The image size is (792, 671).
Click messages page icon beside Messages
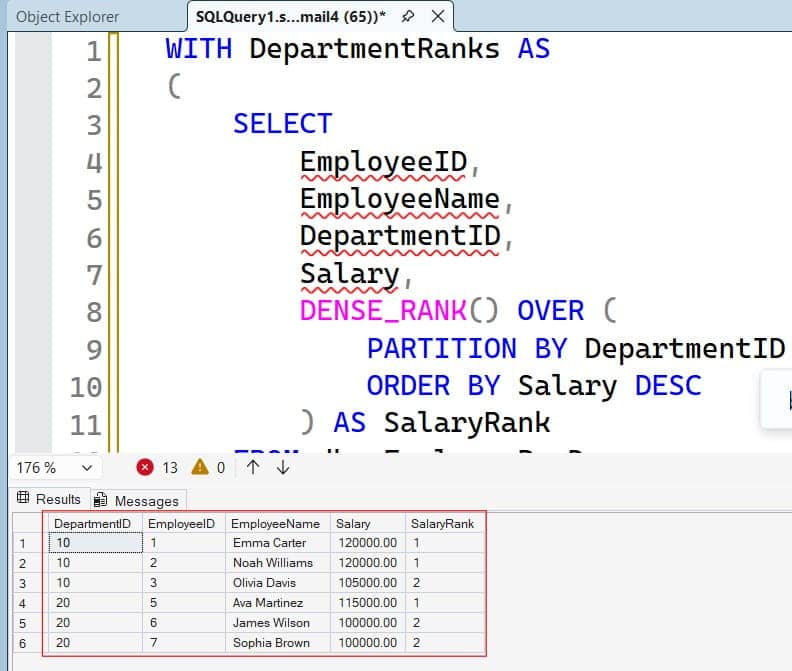[101, 499]
